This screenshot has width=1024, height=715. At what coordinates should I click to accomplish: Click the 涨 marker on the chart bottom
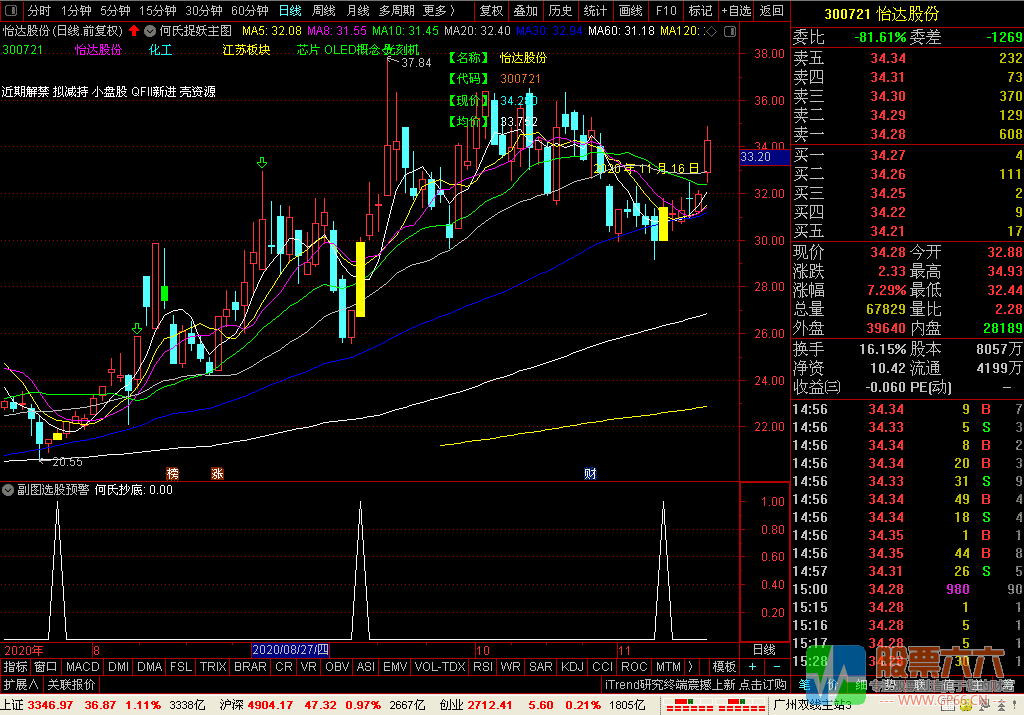(217, 473)
